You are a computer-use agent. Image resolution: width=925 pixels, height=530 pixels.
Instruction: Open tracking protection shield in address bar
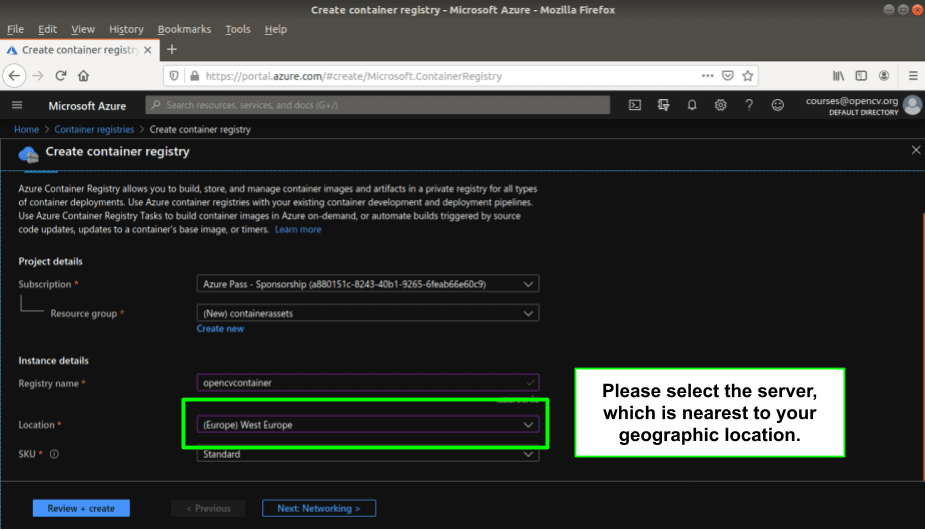174,76
